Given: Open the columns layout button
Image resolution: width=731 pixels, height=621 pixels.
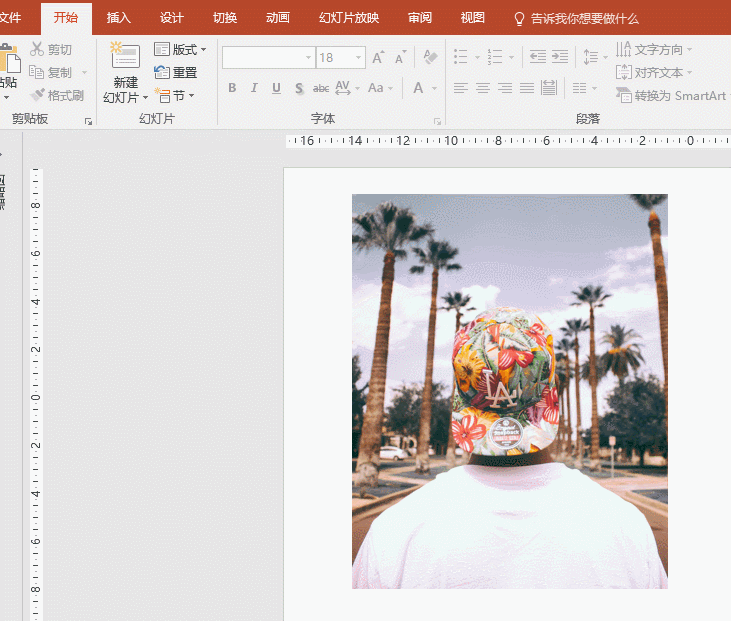Looking at the screenshot, I should pos(584,88).
